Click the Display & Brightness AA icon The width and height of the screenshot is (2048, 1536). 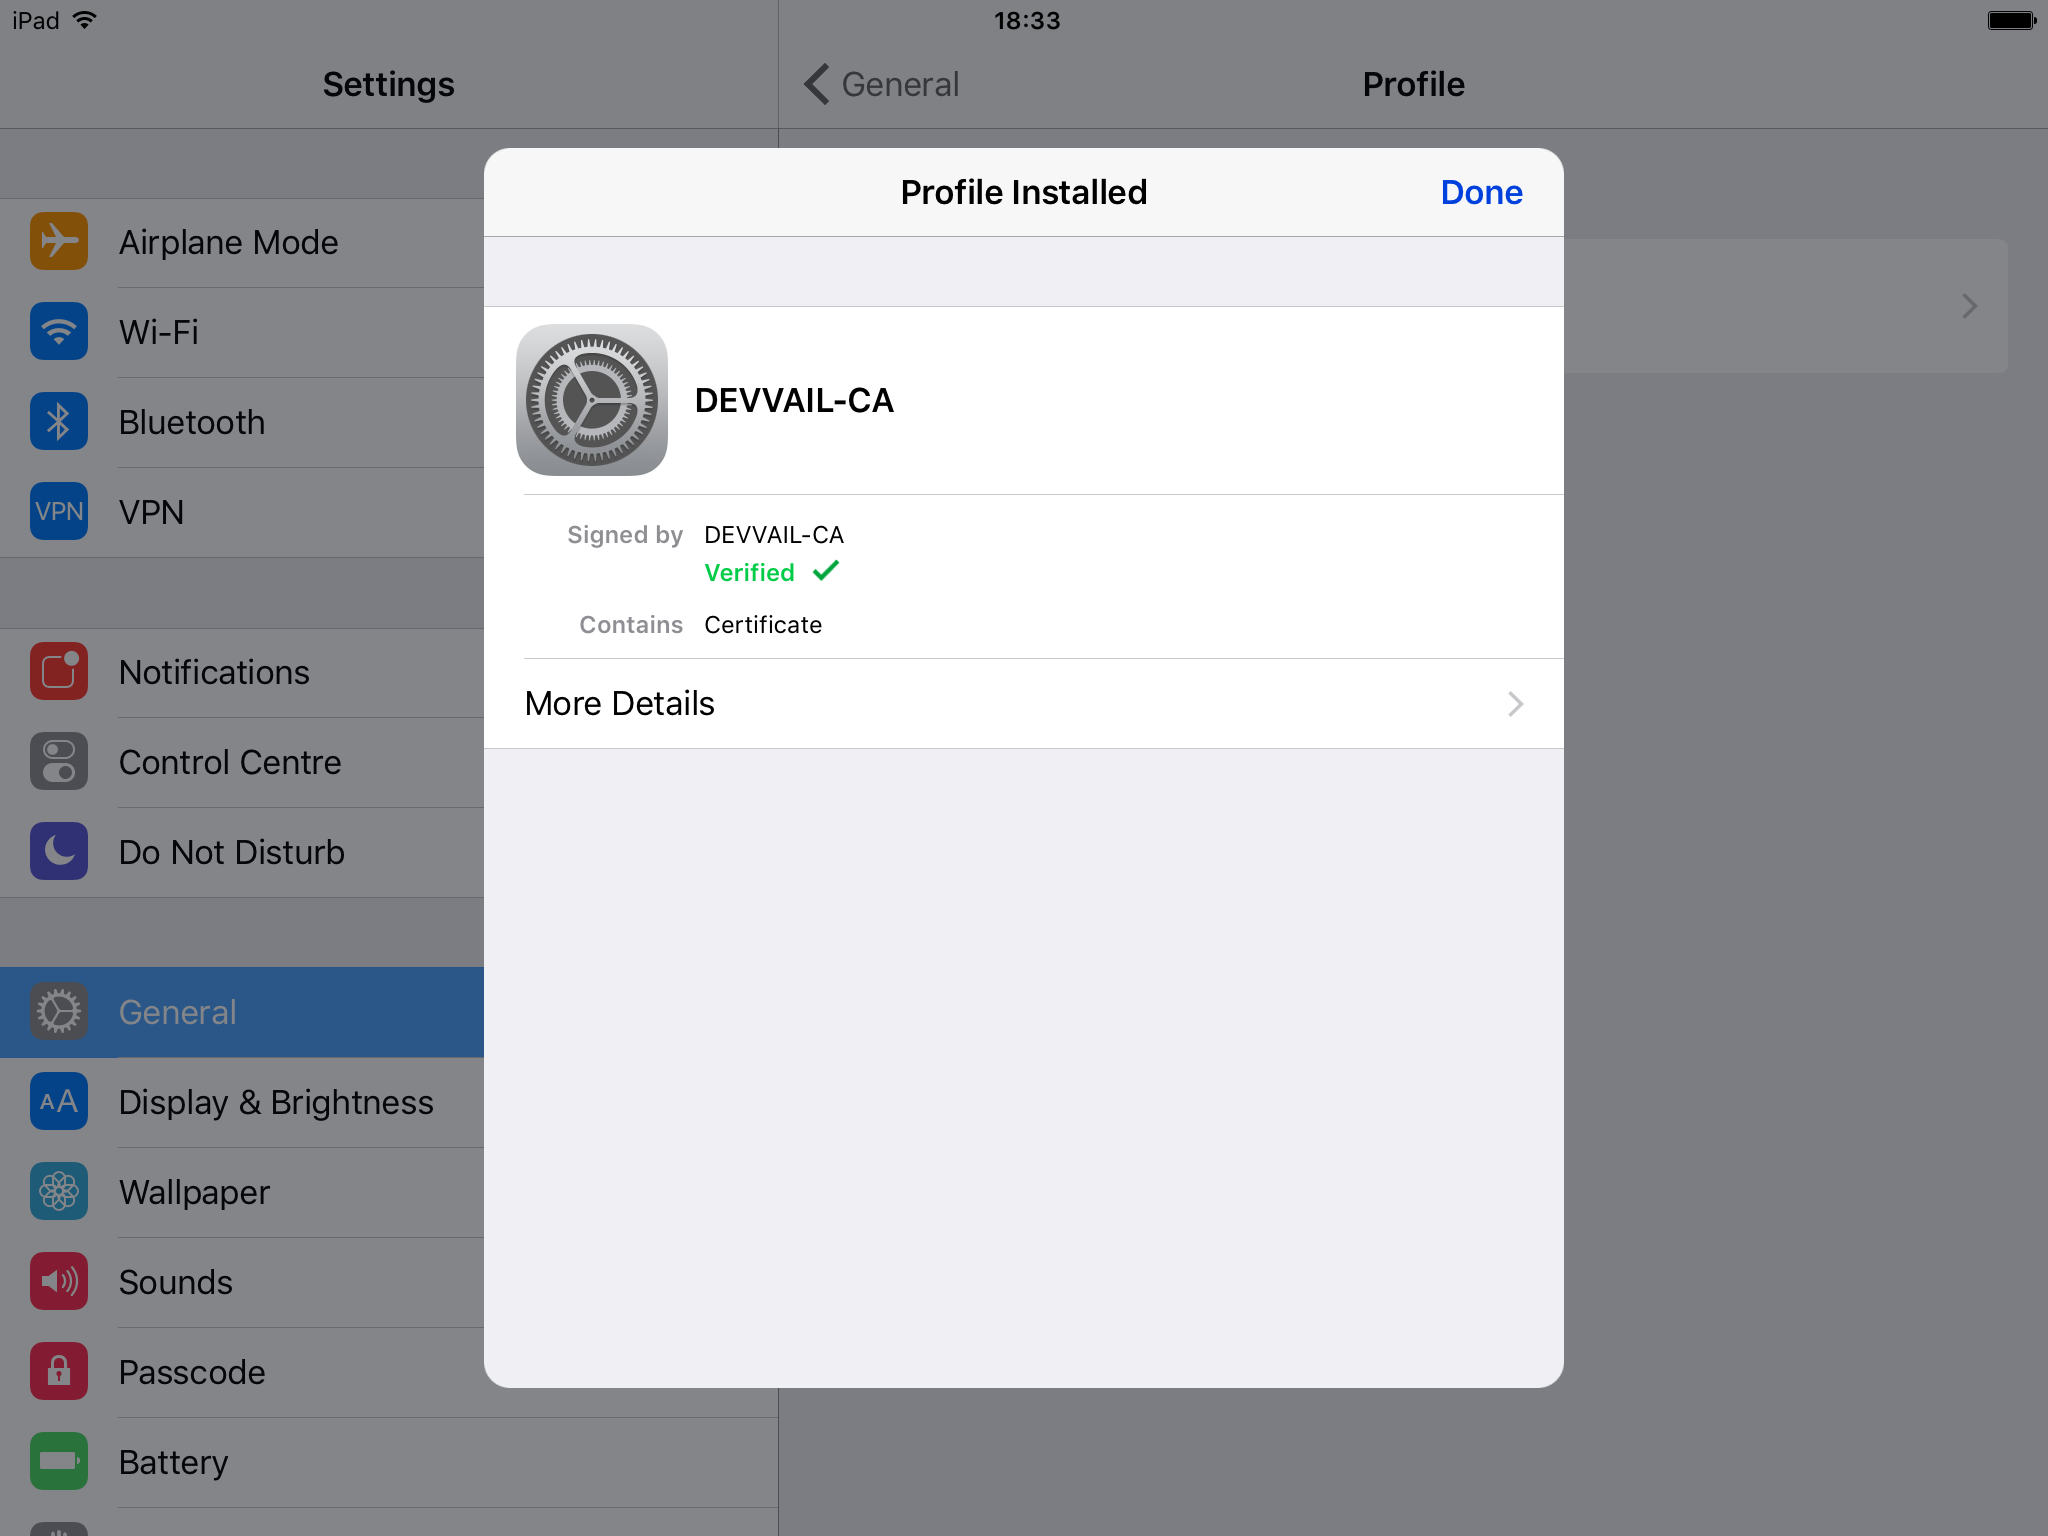(59, 1101)
